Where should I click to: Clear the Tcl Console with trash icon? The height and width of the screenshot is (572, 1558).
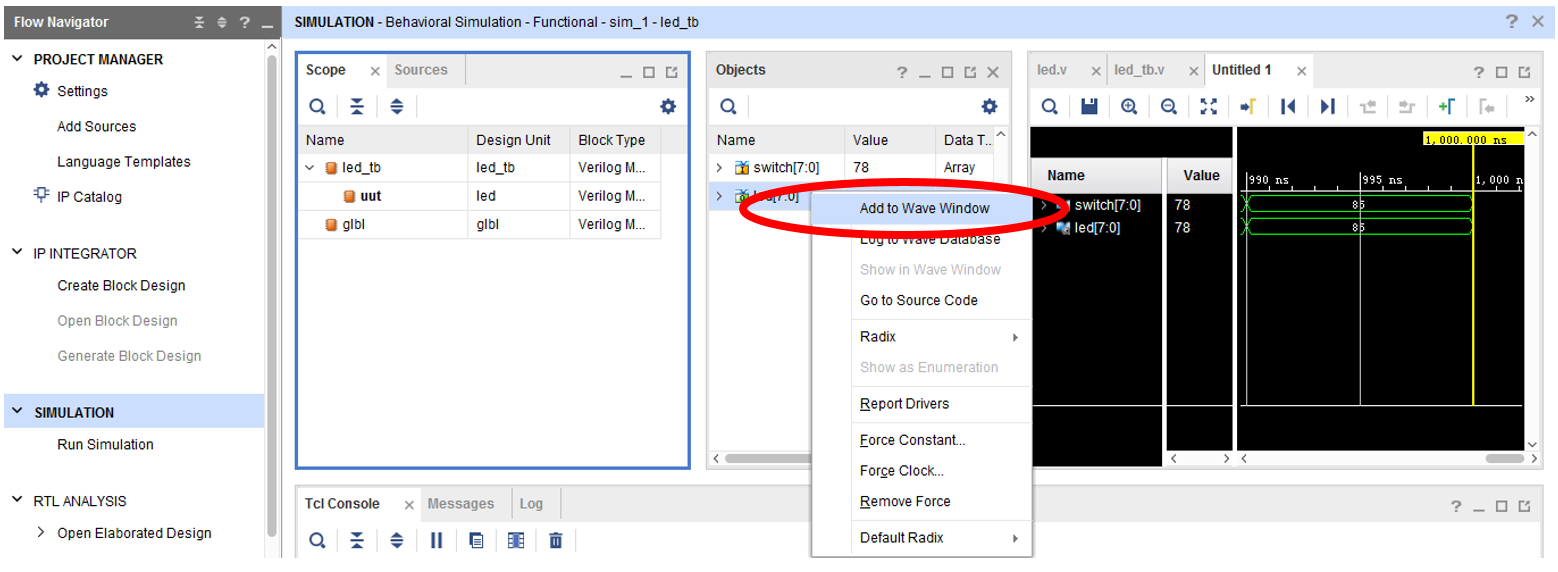556,540
